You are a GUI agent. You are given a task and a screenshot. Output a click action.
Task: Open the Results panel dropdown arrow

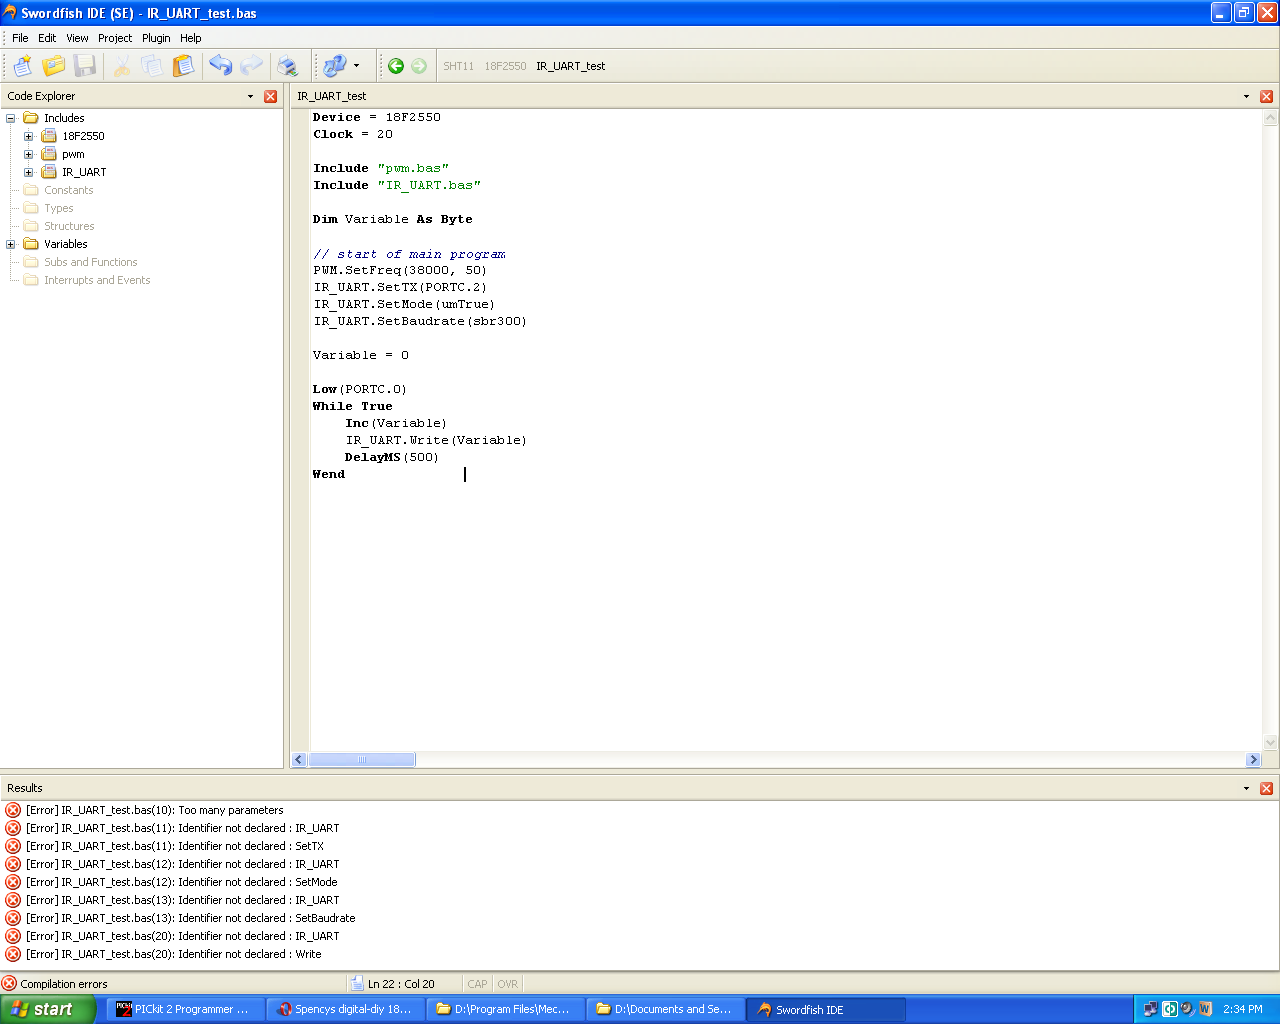[1246, 788]
